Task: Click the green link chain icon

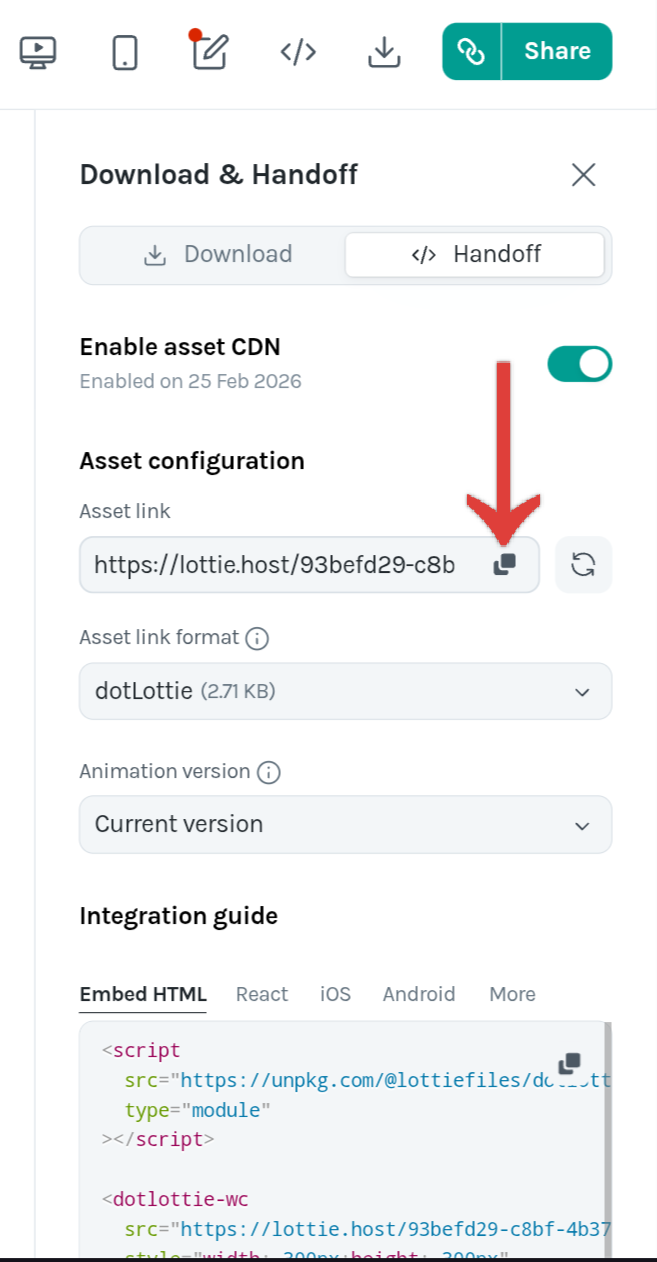Action: (x=471, y=52)
